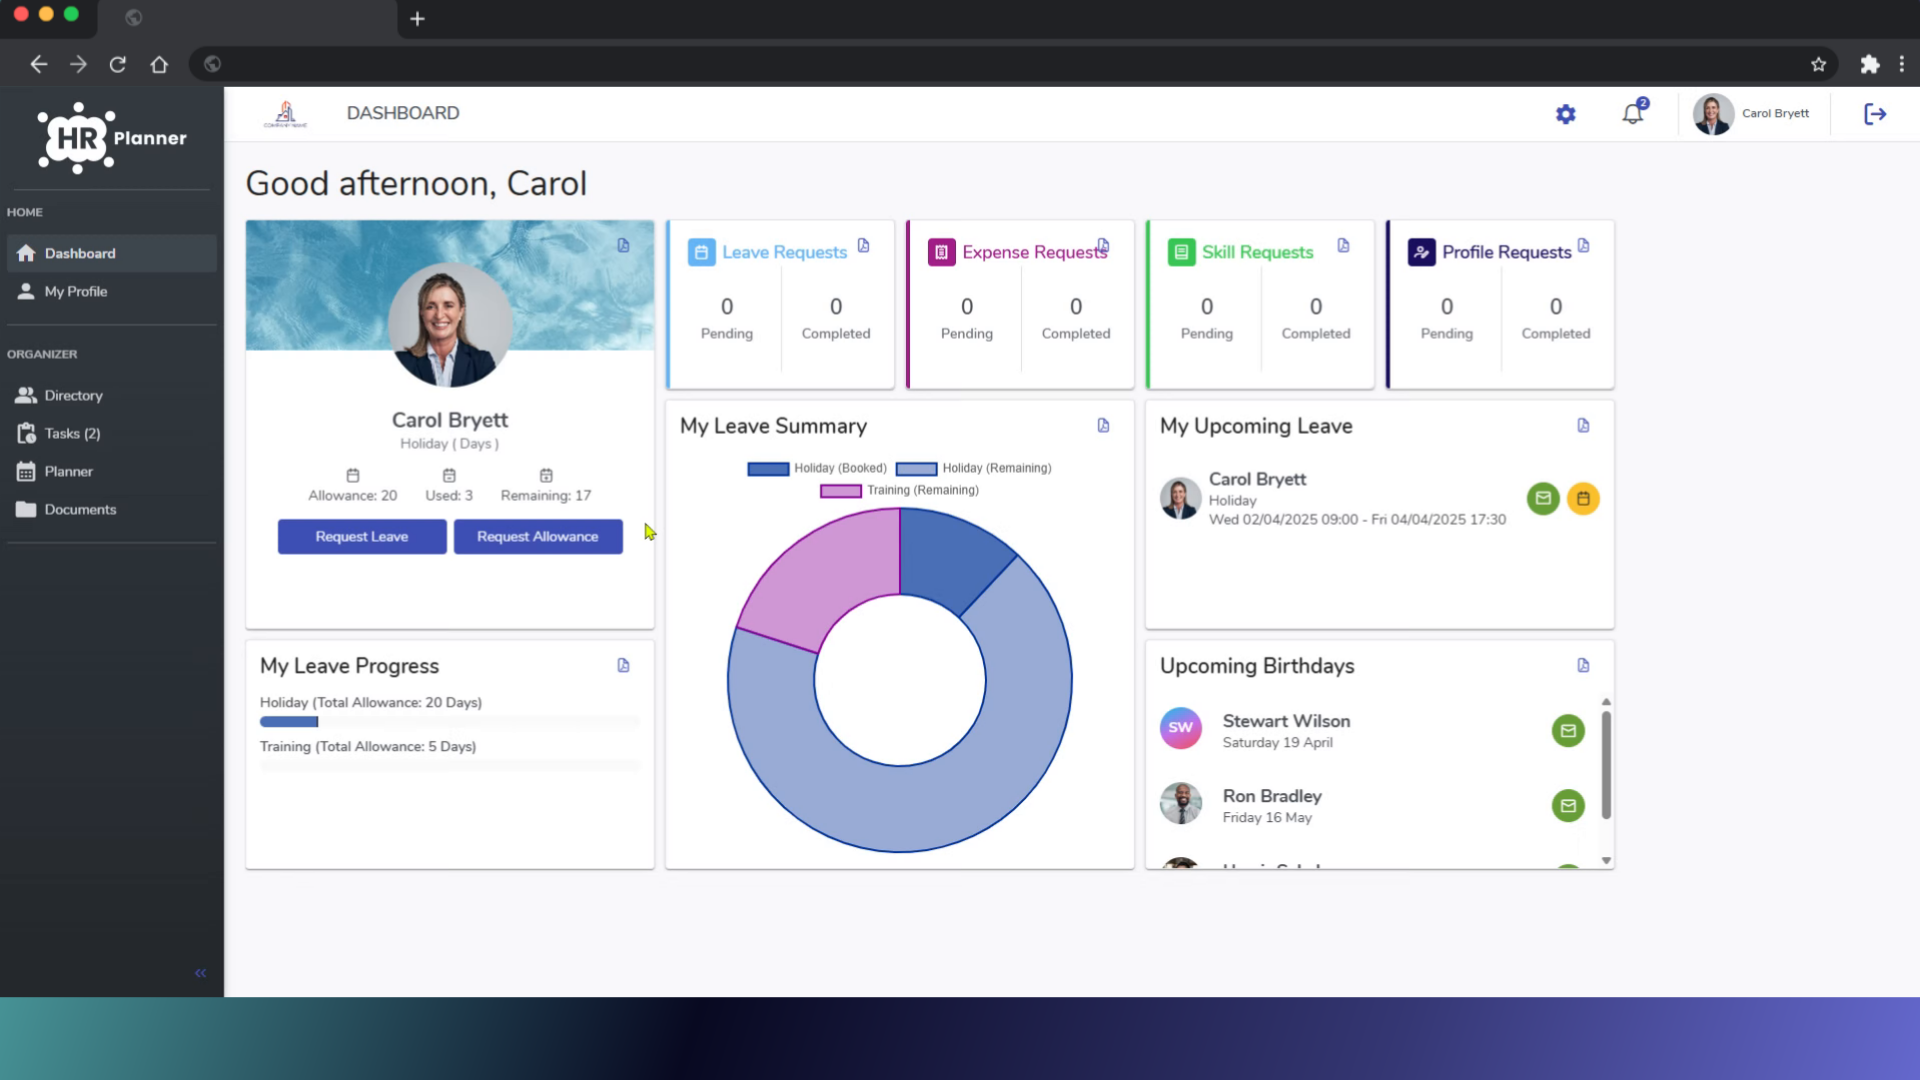Toggle Holiday (Remaining) legend in chart

(x=973, y=468)
